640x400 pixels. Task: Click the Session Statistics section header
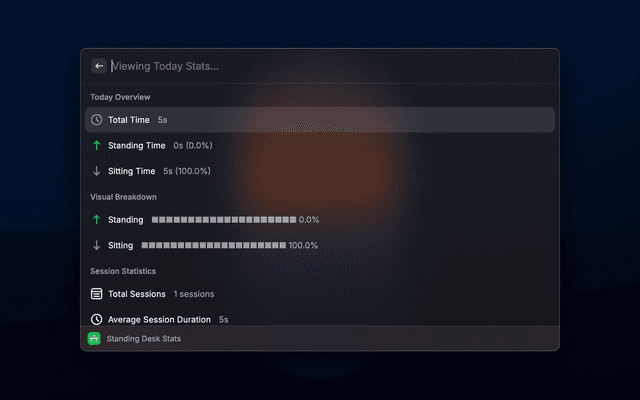click(123, 271)
